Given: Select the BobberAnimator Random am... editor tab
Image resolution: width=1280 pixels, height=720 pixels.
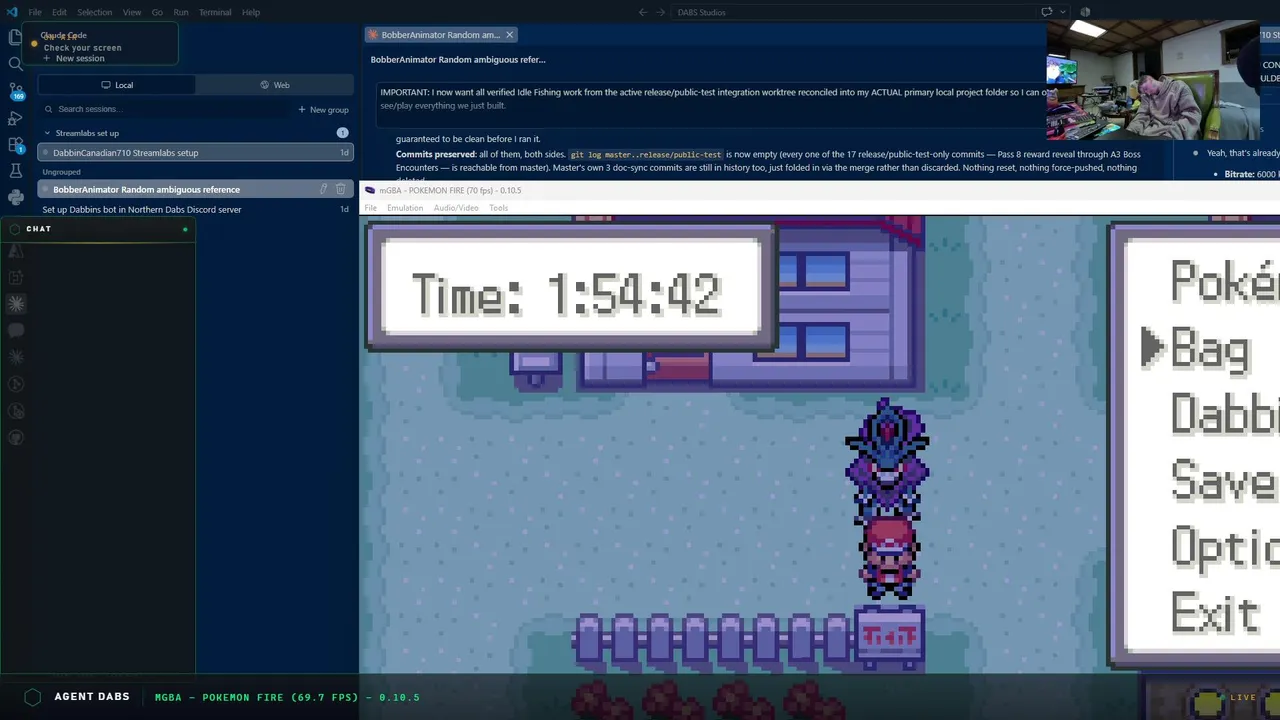Looking at the screenshot, I should [440, 35].
